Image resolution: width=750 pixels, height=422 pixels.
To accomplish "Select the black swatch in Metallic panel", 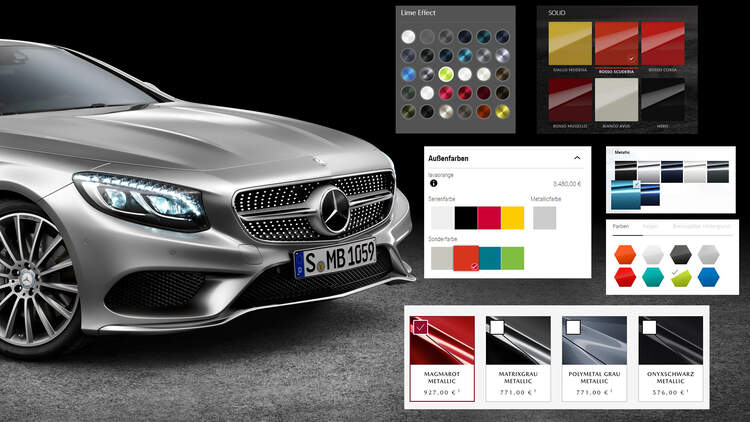I will point(626,172).
